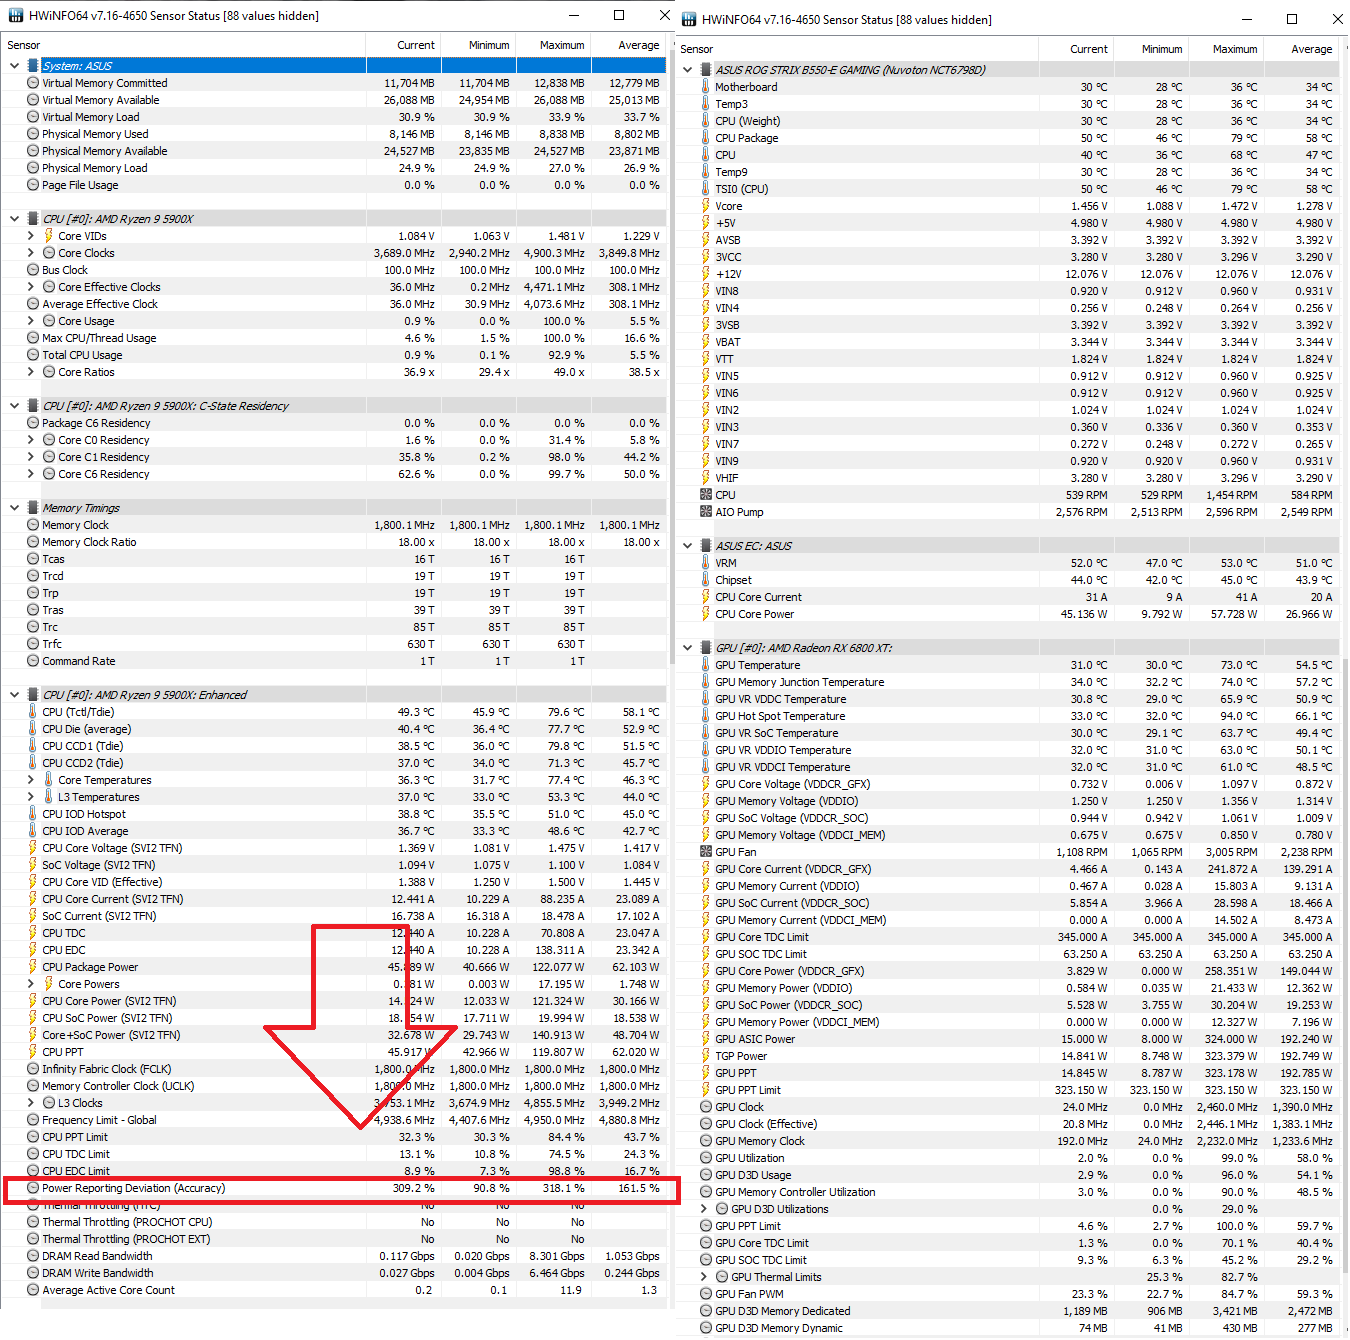Expand the L3 Clocks row
The width and height of the screenshot is (1350, 1340).
pos(30,1103)
